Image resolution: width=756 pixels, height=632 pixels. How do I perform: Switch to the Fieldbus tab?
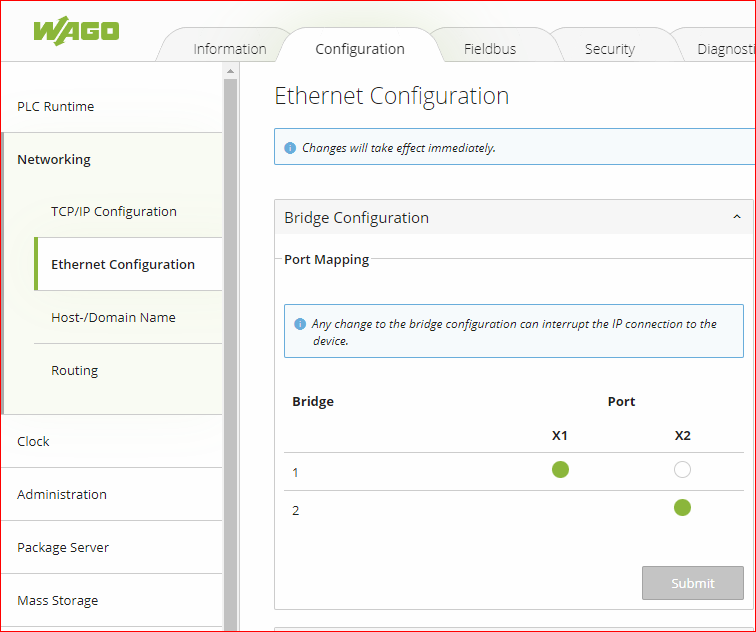(490, 49)
